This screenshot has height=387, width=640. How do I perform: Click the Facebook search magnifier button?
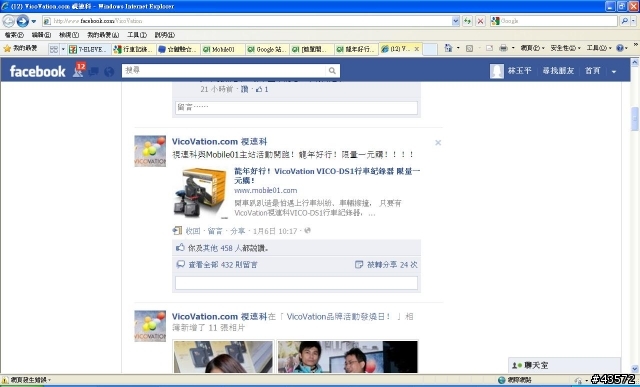(333, 71)
